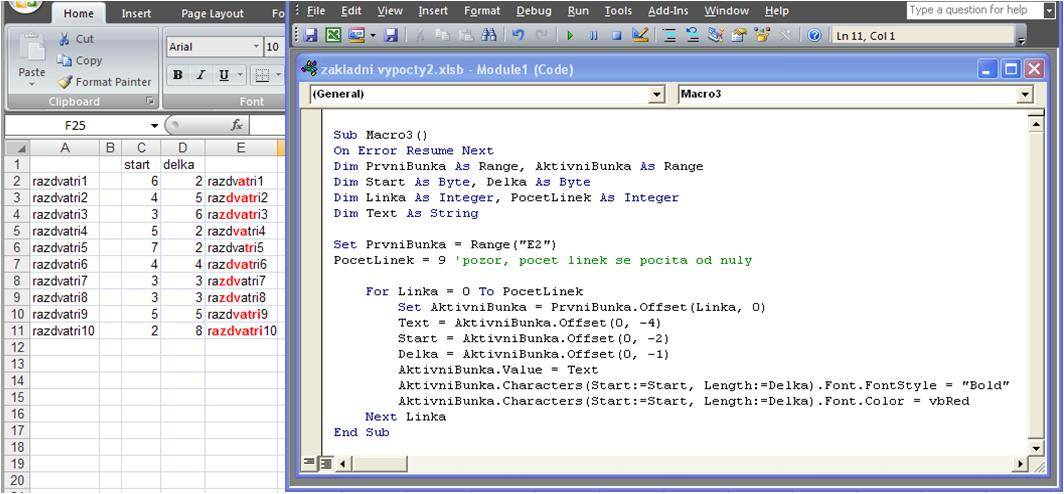This screenshot has width=1064, height=494.
Task: Open the File menu in VBA editor
Action: 316,11
